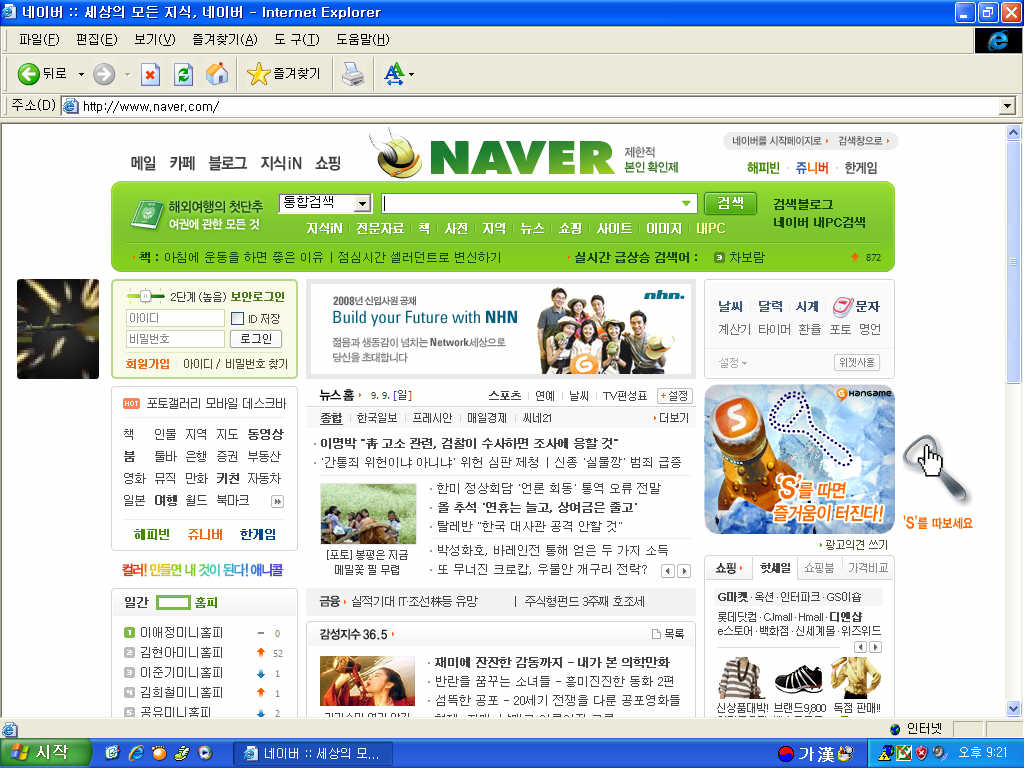Click the 漢 hanja indicator in the language bar
The width and height of the screenshot is (1024, 768).
pyautogui.click(x=826, y=754)
